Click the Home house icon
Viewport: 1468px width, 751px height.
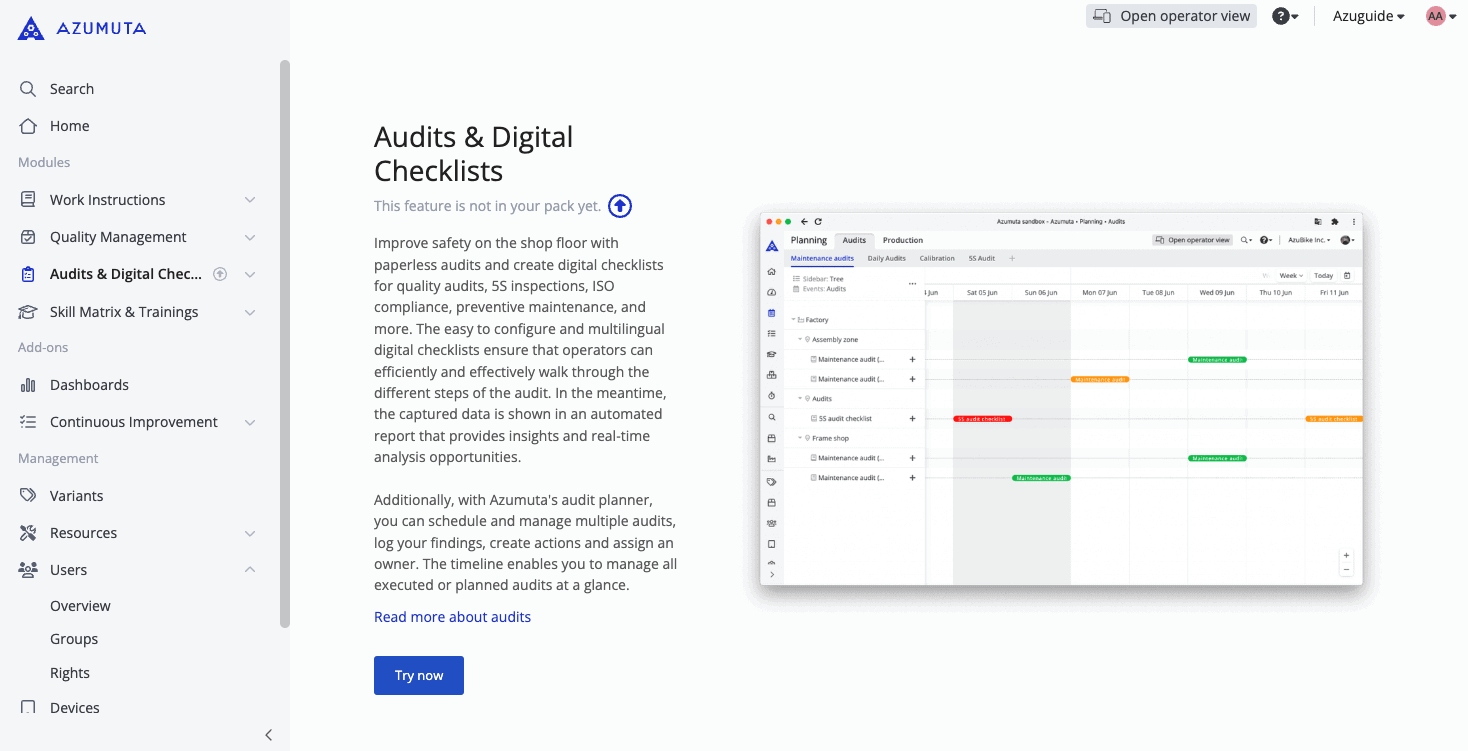(28, 126)
